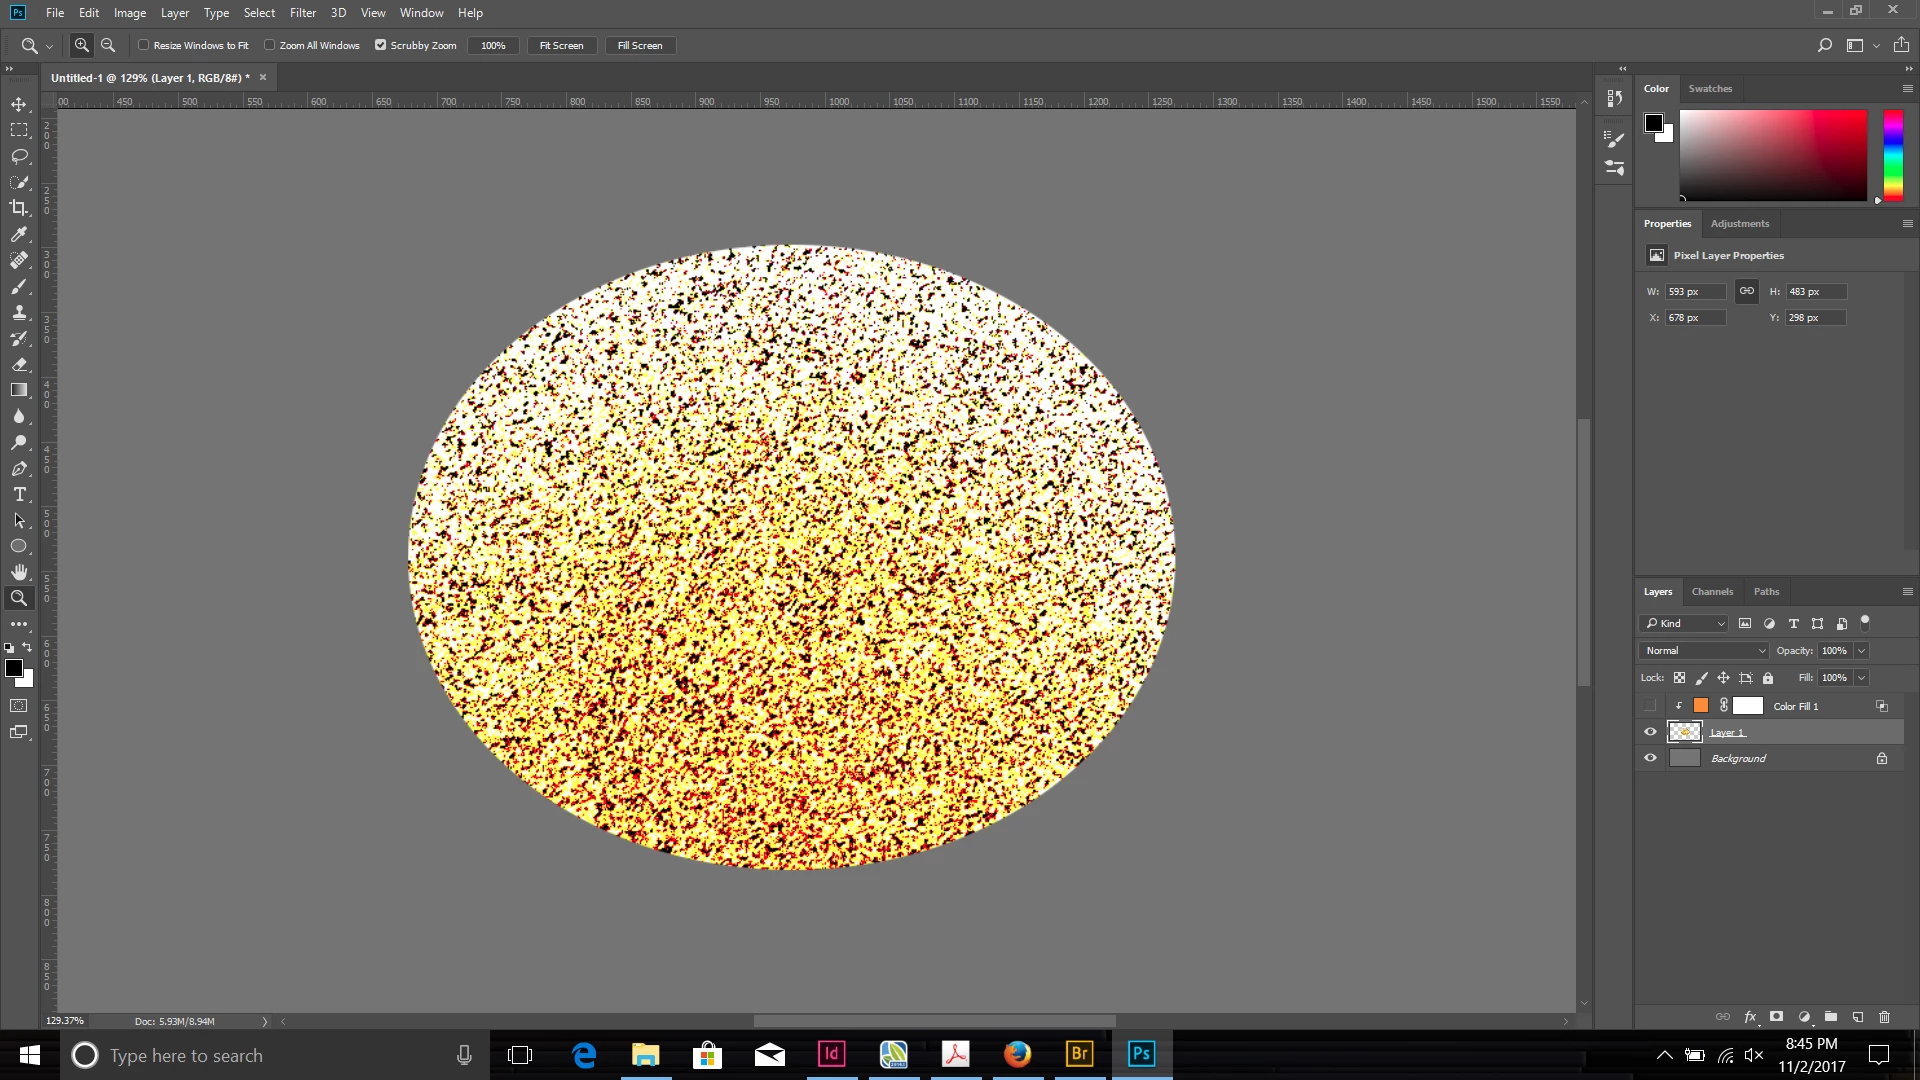Screen dimensions: 1920x1080
Task: Open the blend mode Normal dropdown
Action: tap(1704, 650)
